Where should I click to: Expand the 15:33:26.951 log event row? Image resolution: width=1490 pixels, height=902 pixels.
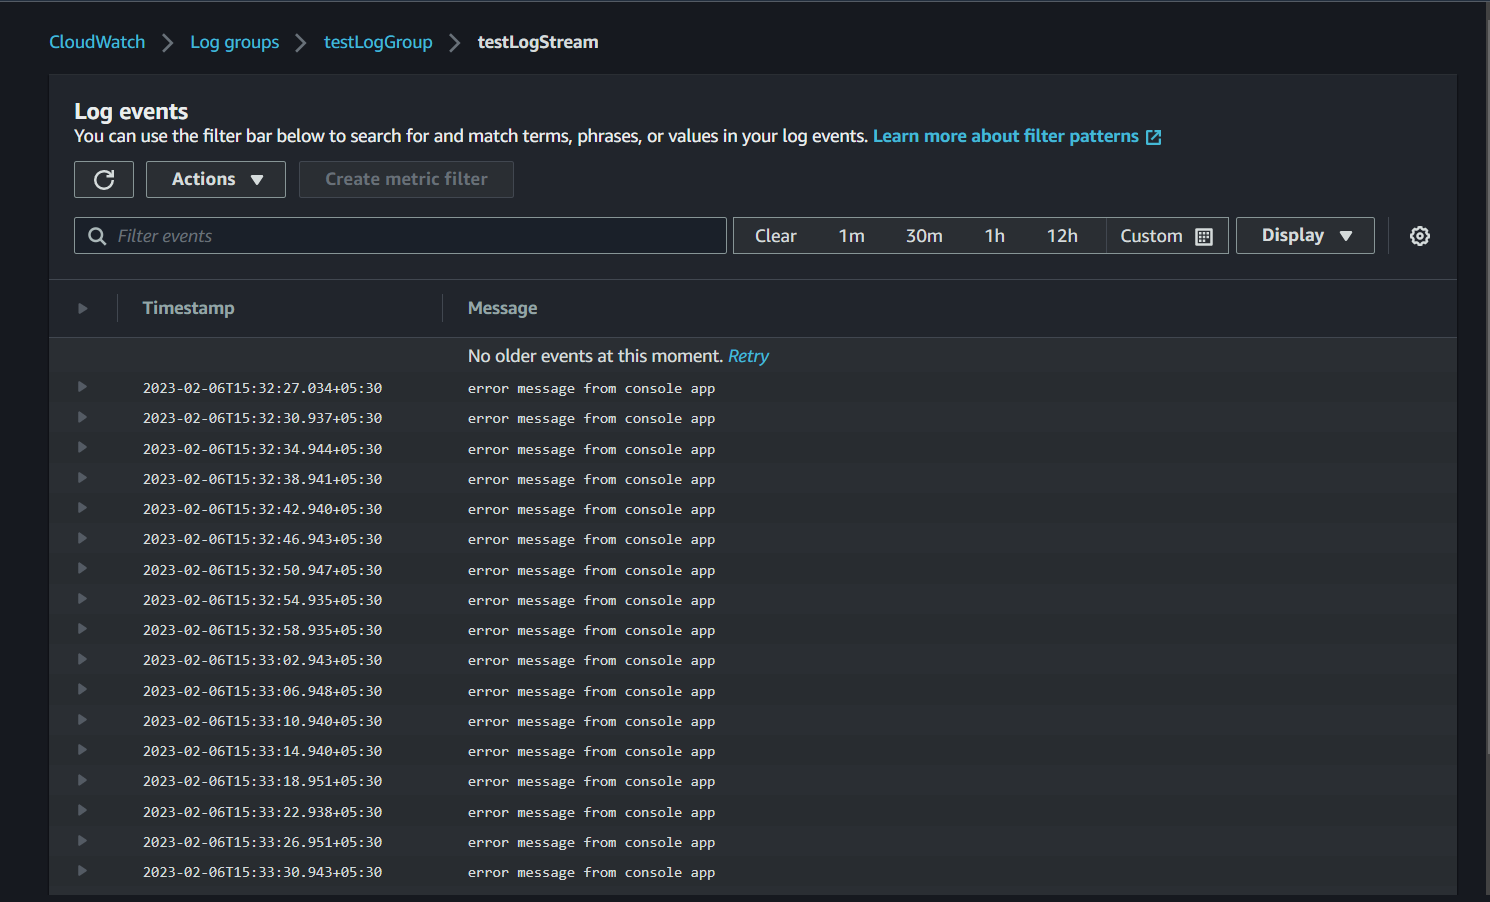pyautogui.click(x=82, y=841)
